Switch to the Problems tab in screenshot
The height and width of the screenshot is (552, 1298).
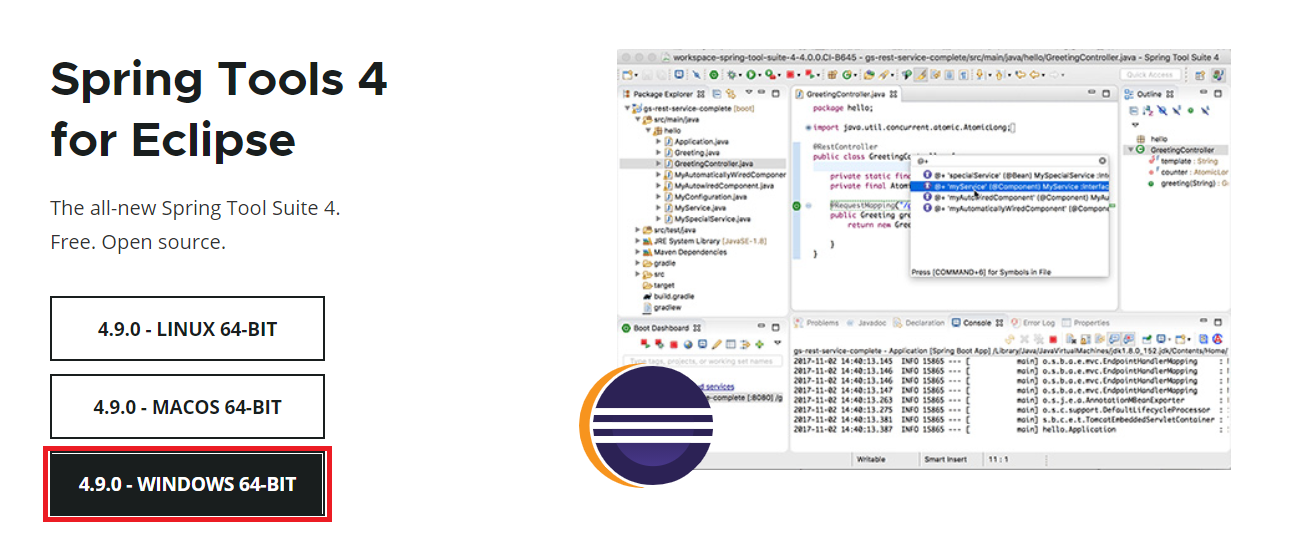click(x=817, y=323)
